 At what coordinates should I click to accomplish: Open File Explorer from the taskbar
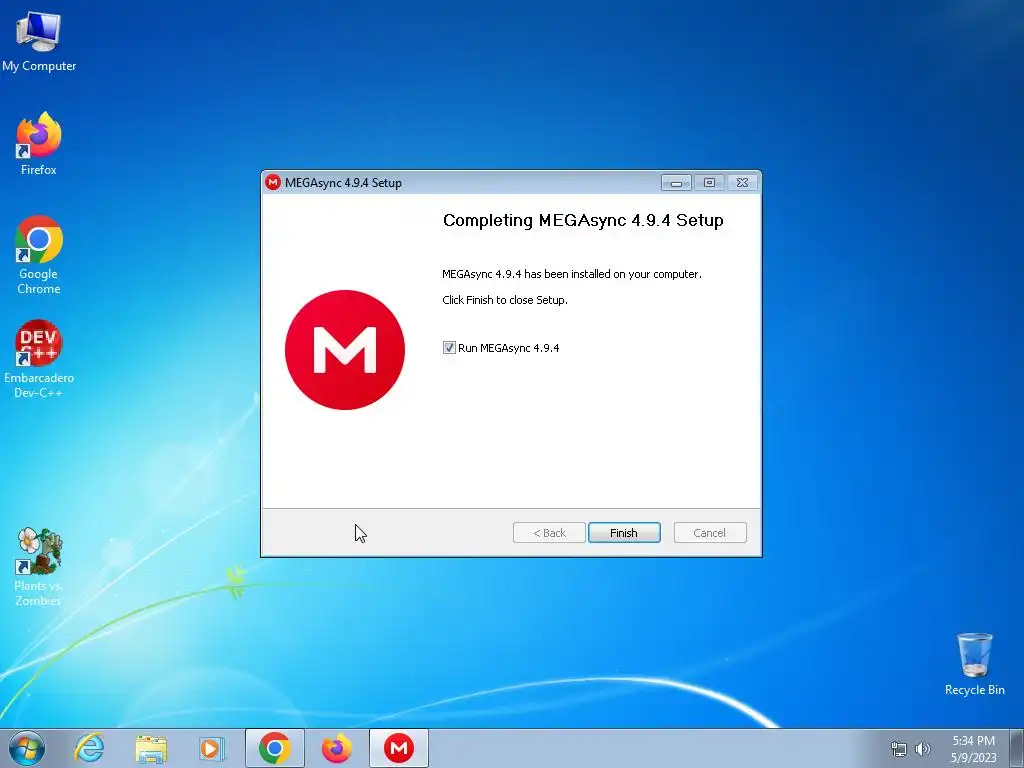[x=151, y=748]
